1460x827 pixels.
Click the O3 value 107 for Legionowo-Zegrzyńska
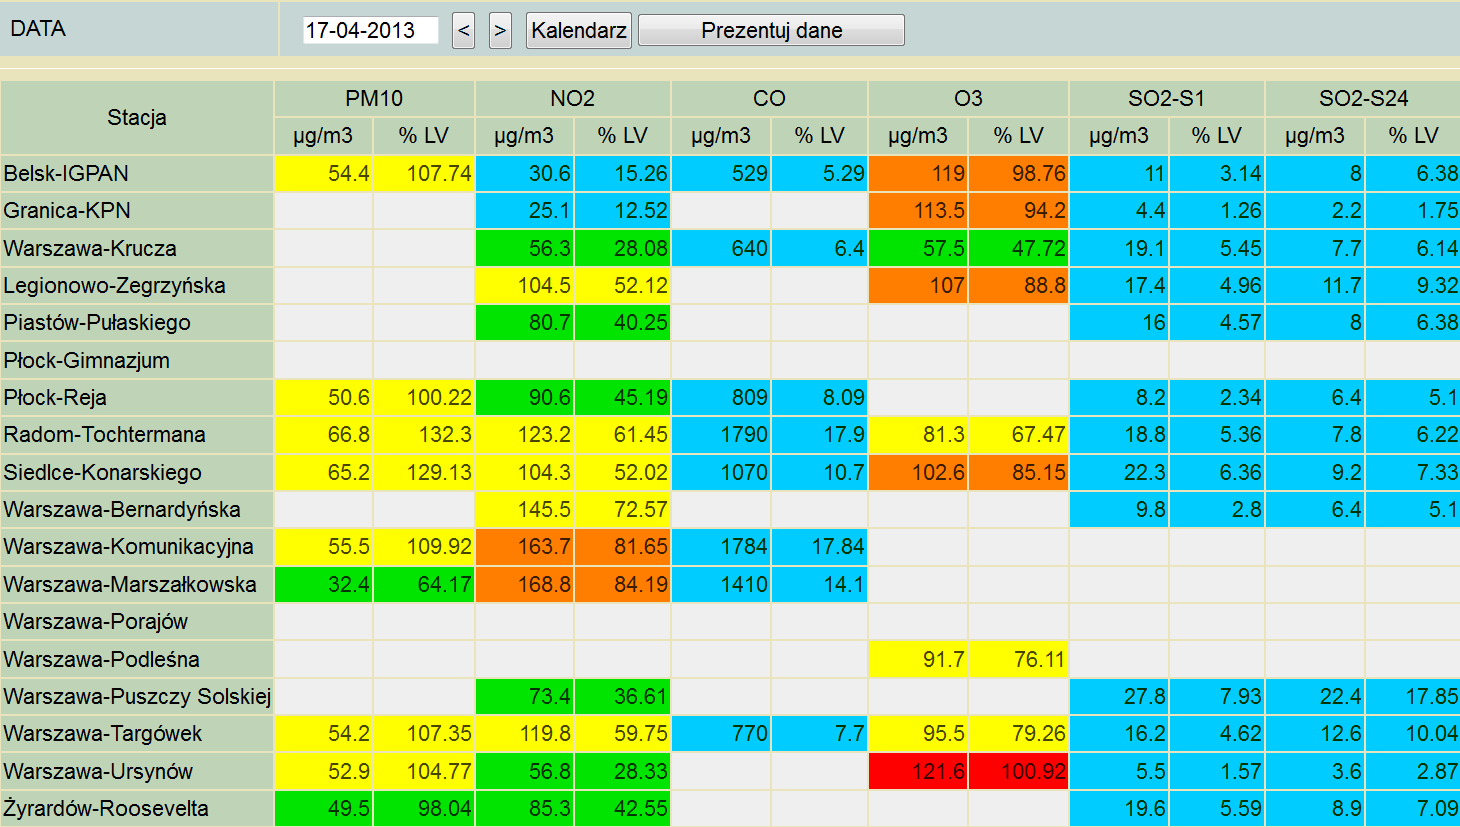[918, 285]
